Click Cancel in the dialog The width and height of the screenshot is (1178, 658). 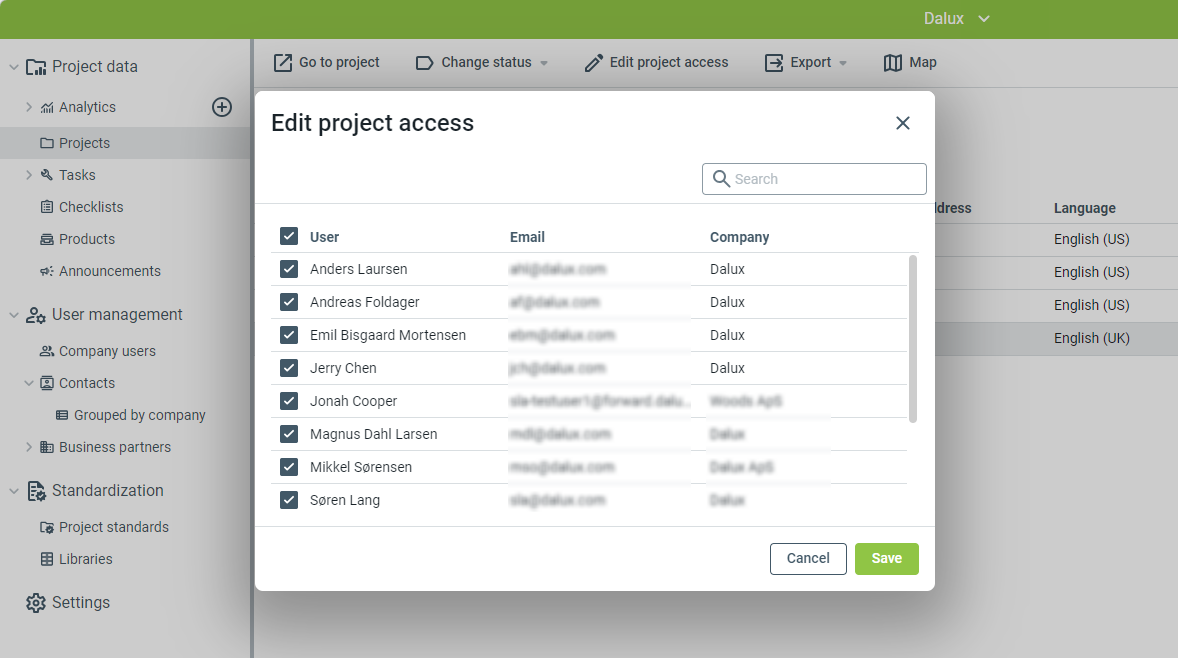coord(808,559)
